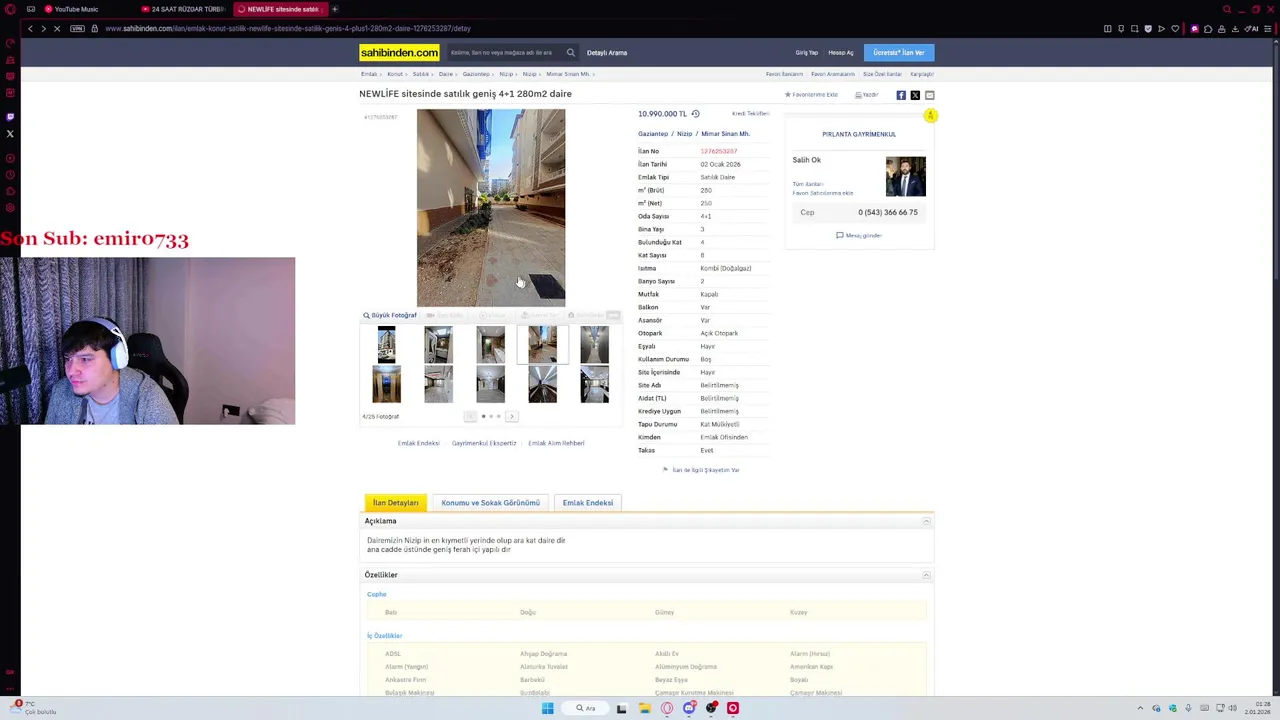
Task: Select the first building exterior thumbnail
Action: click(386, 344)
